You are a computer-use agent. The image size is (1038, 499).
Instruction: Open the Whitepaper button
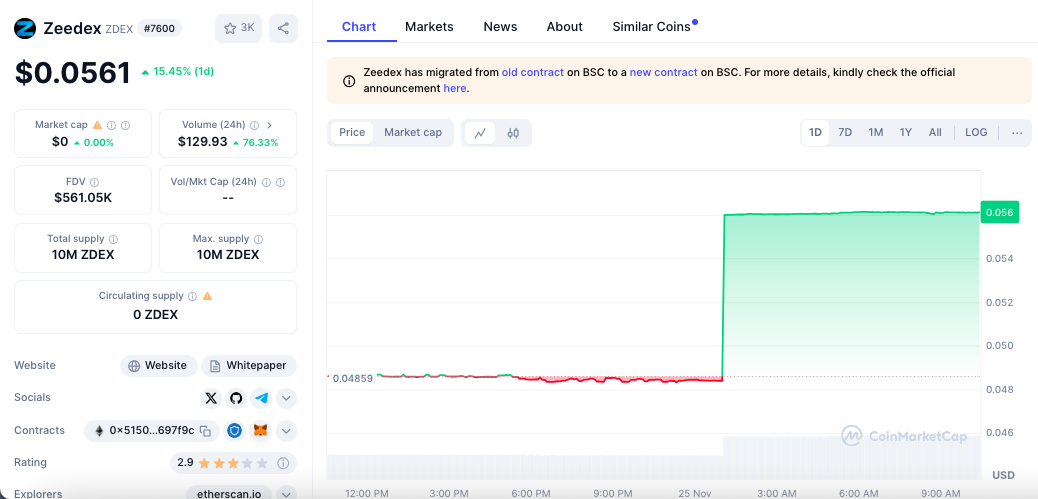click(249, 366)
